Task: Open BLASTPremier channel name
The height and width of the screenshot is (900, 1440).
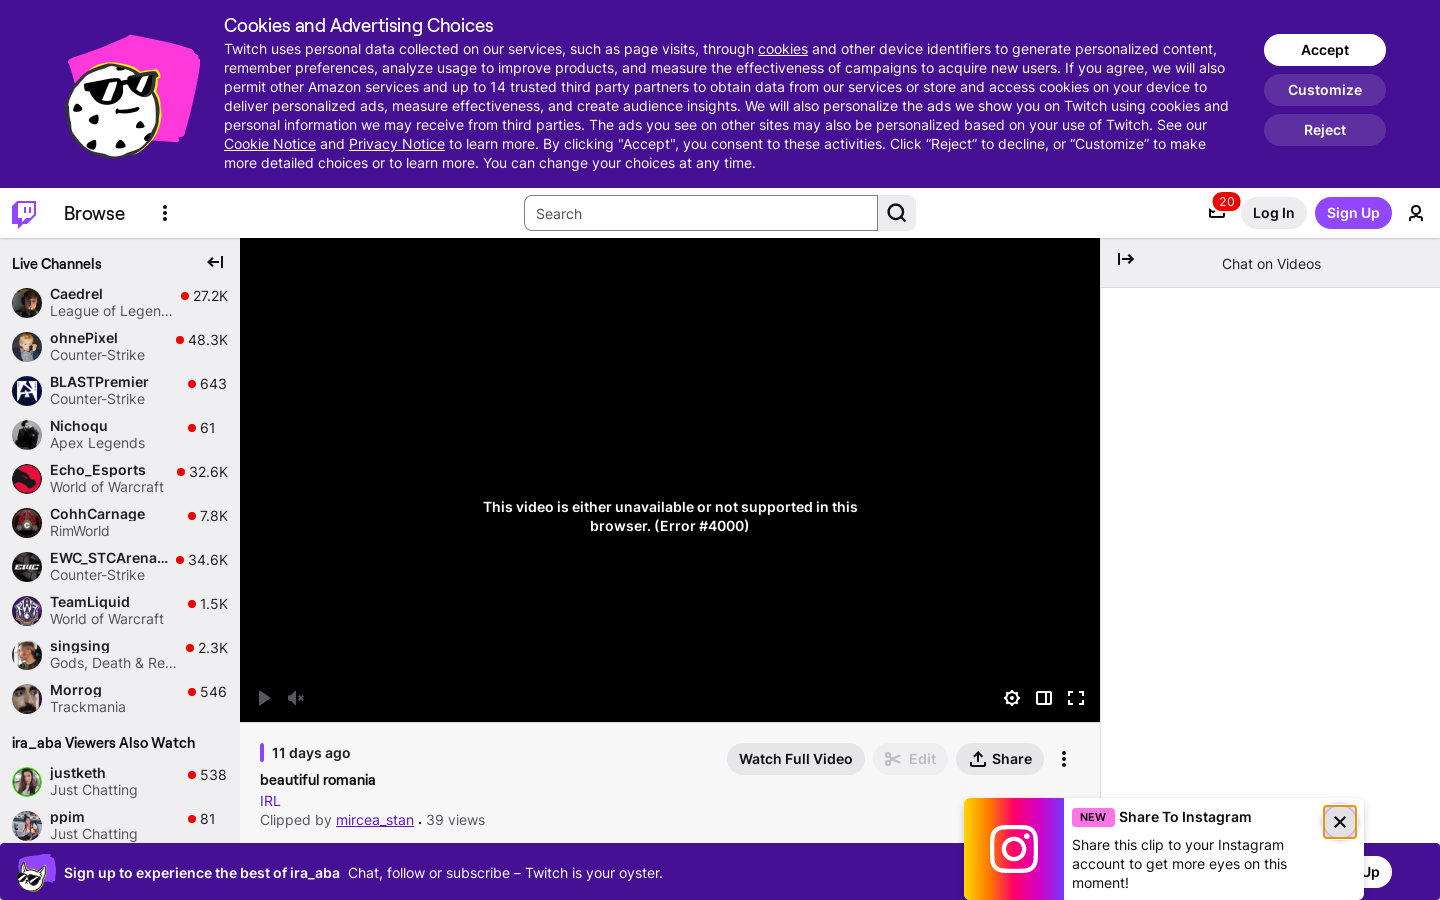Action: click(99, 382)
